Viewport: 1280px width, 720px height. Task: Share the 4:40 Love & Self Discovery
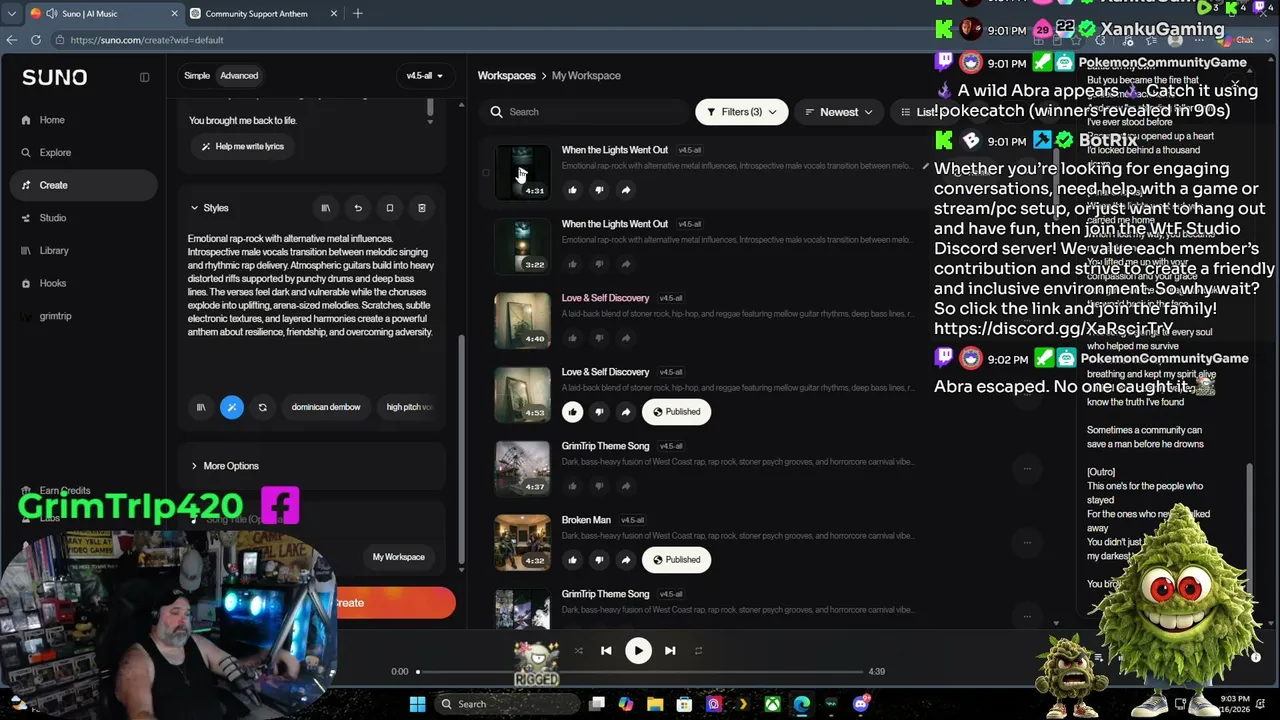coord(626,338)
